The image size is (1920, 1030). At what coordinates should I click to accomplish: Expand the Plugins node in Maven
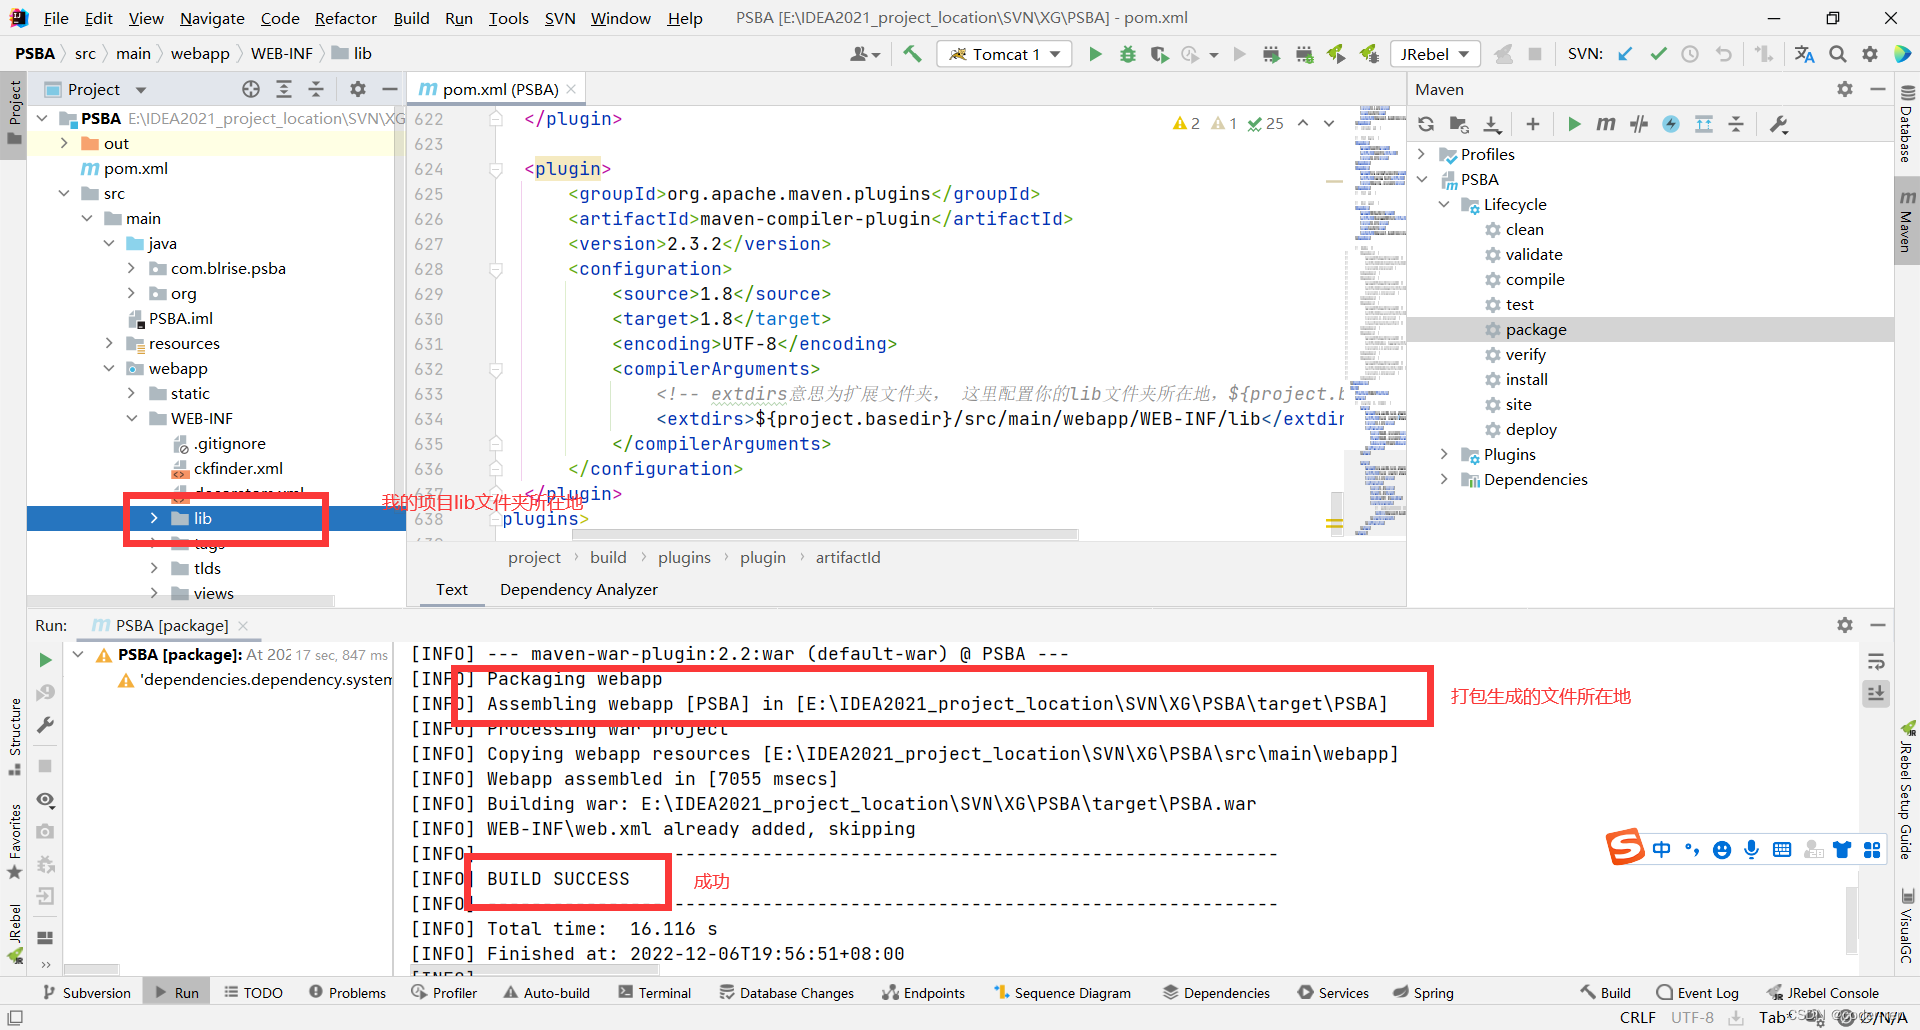[x=1444, y=454]
